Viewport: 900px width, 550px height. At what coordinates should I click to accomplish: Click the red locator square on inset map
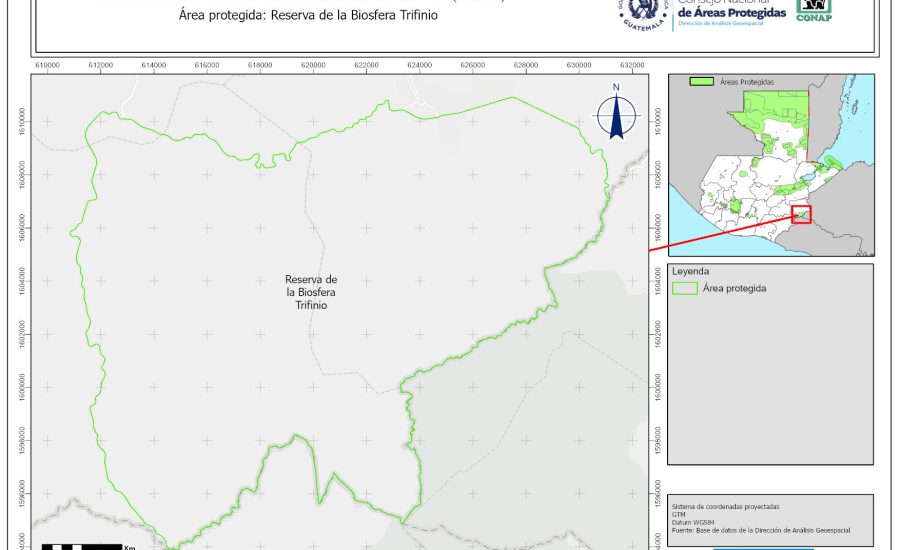(x=801, y=214)
